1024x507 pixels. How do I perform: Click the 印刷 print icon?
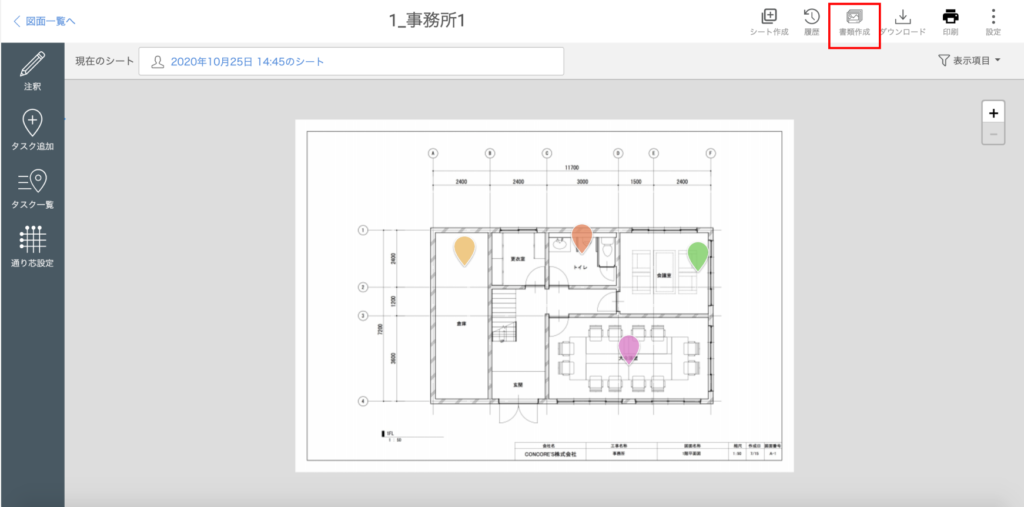950,21
